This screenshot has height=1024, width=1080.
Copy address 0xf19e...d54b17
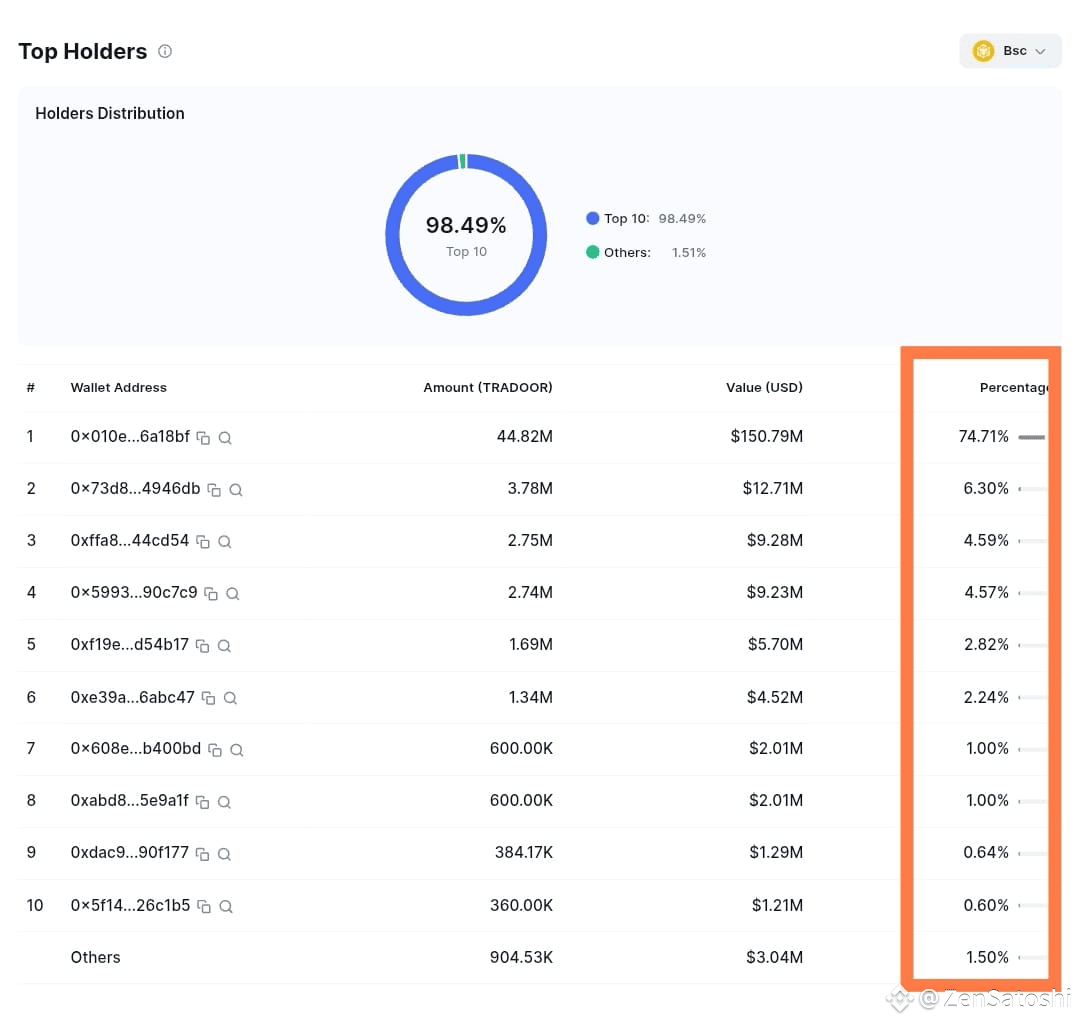[202, 645]
